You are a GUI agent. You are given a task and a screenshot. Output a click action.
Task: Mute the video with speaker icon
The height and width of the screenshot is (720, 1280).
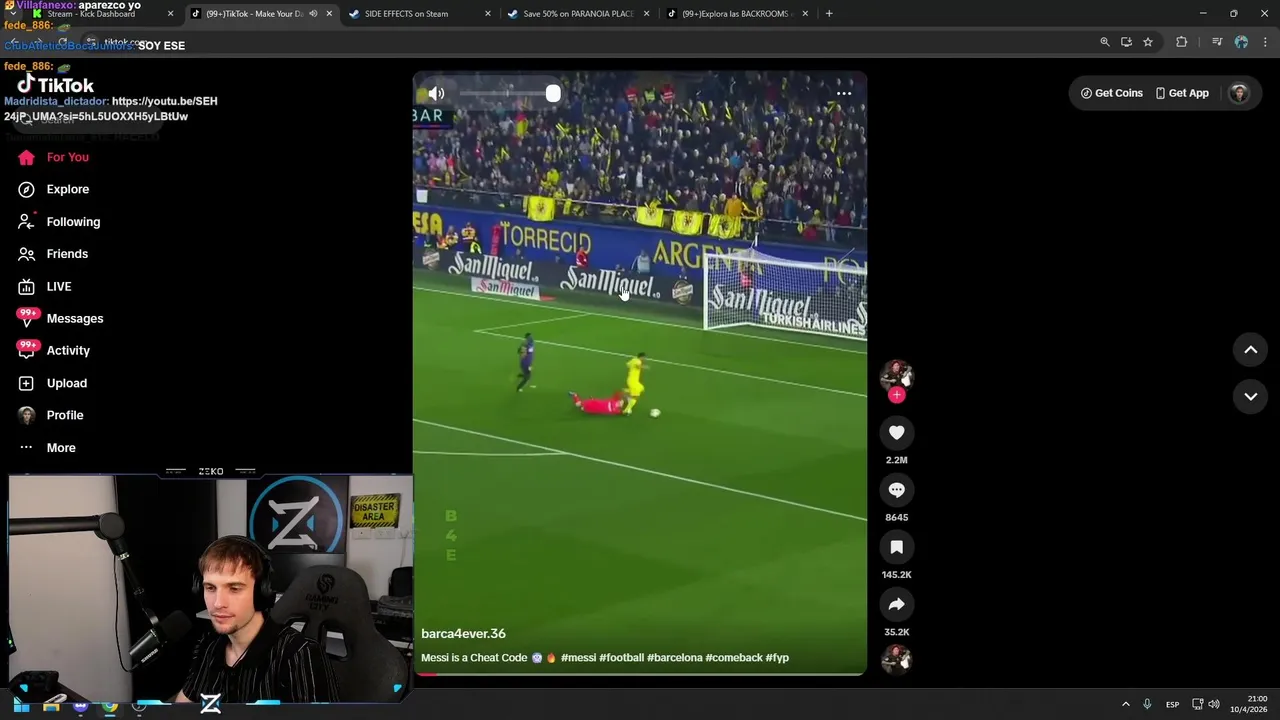click(x=436, y=94)
